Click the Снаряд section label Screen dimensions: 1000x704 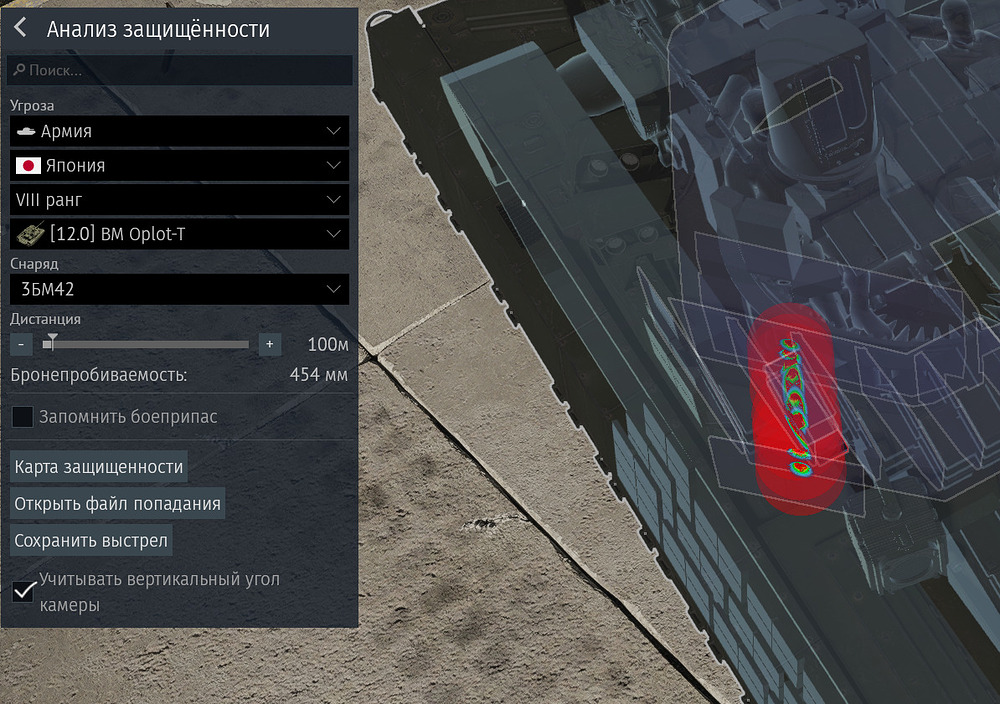(34, 263)
